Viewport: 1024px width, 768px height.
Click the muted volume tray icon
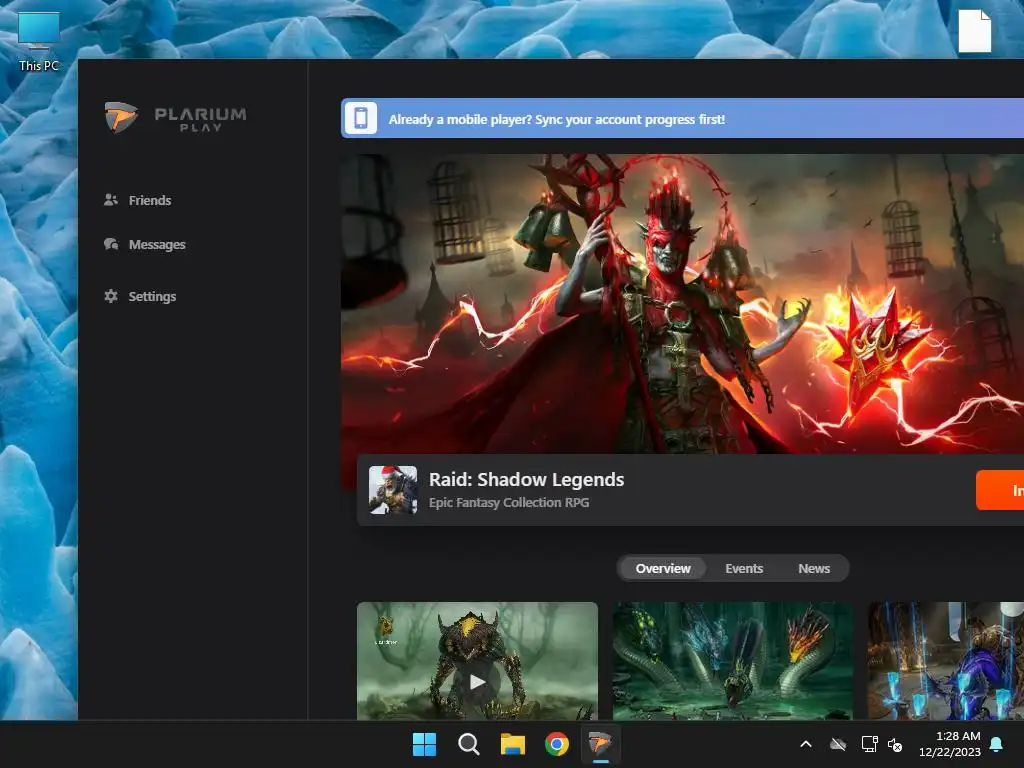click(x=895, y=744)
